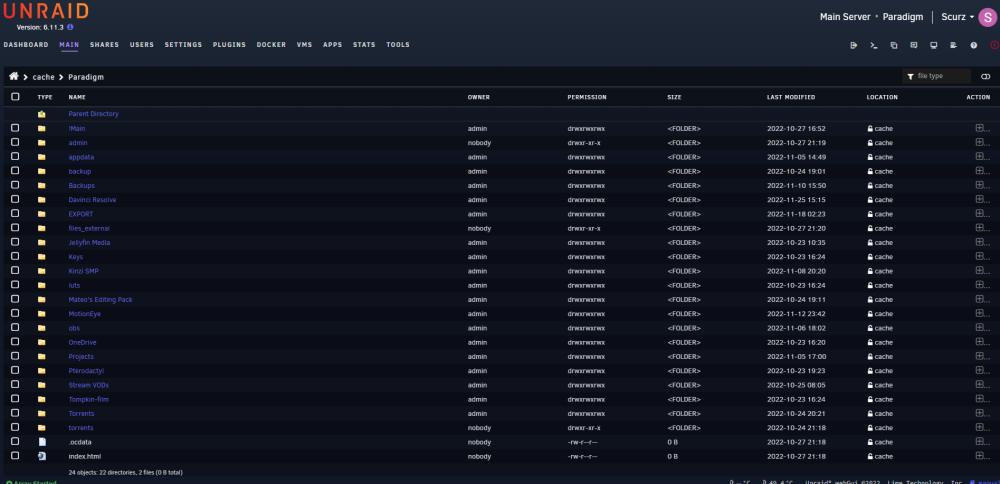Viewport: 1000px width, 484px height.
Task: Open the terminal icon
Action: (x=874, y=45)
